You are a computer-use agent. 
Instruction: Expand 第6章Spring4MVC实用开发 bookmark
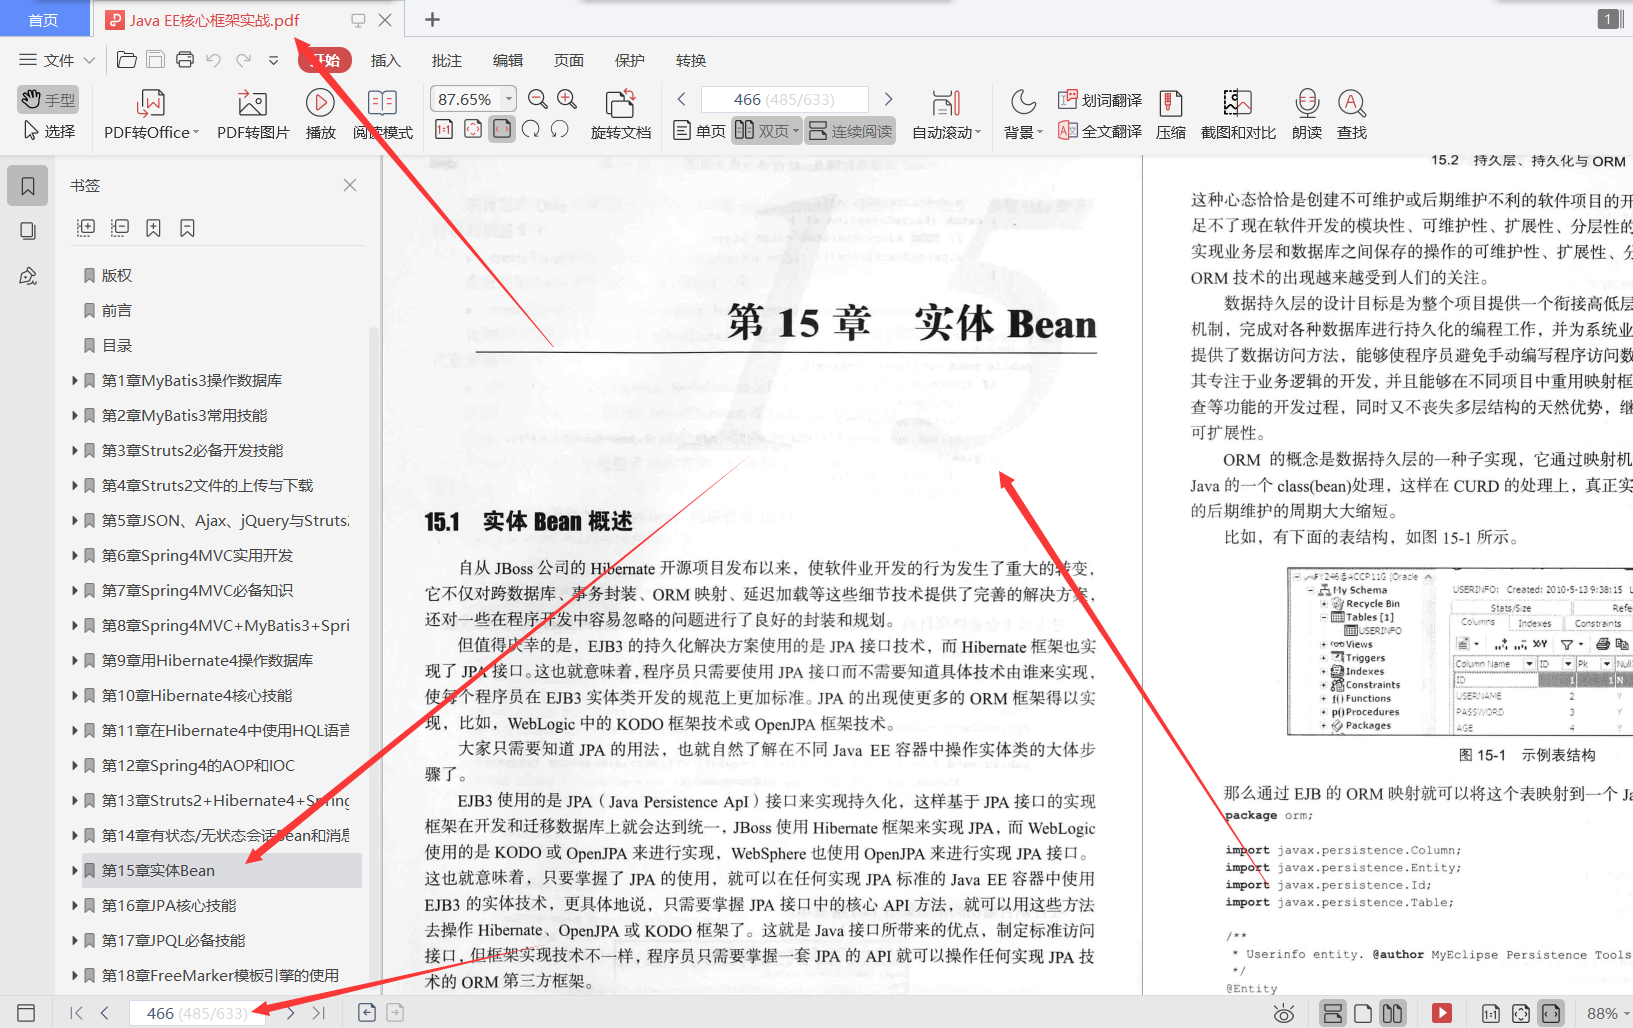[x=74, y=555]
